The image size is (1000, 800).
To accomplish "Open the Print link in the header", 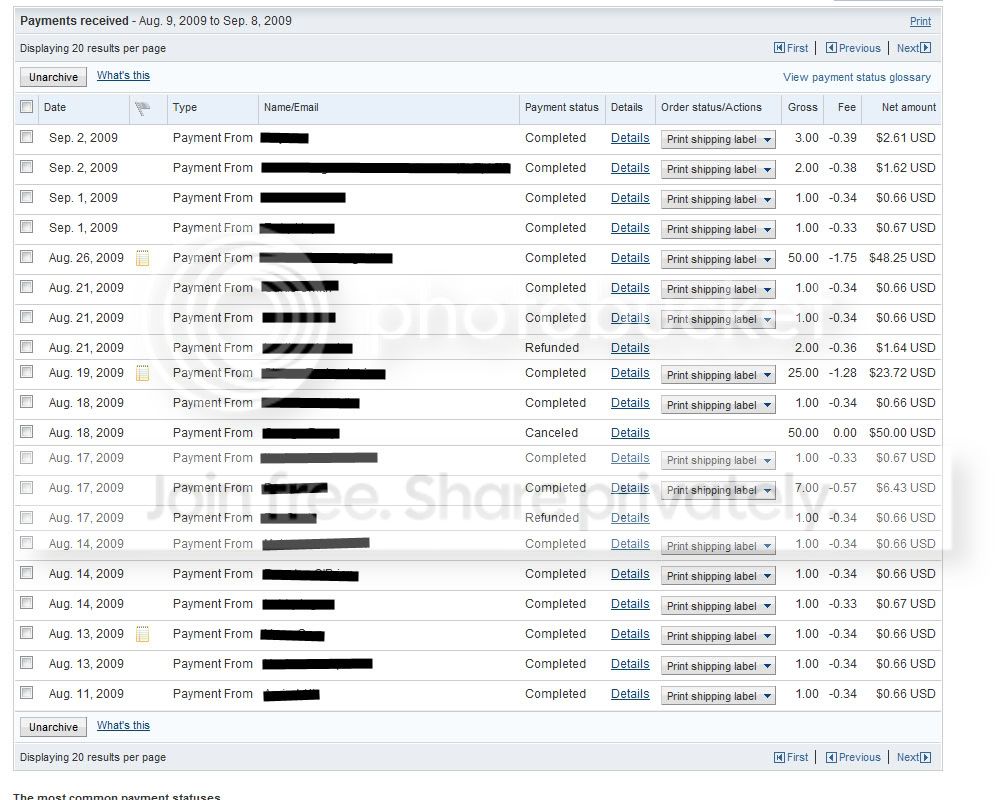I will (920, 21).
